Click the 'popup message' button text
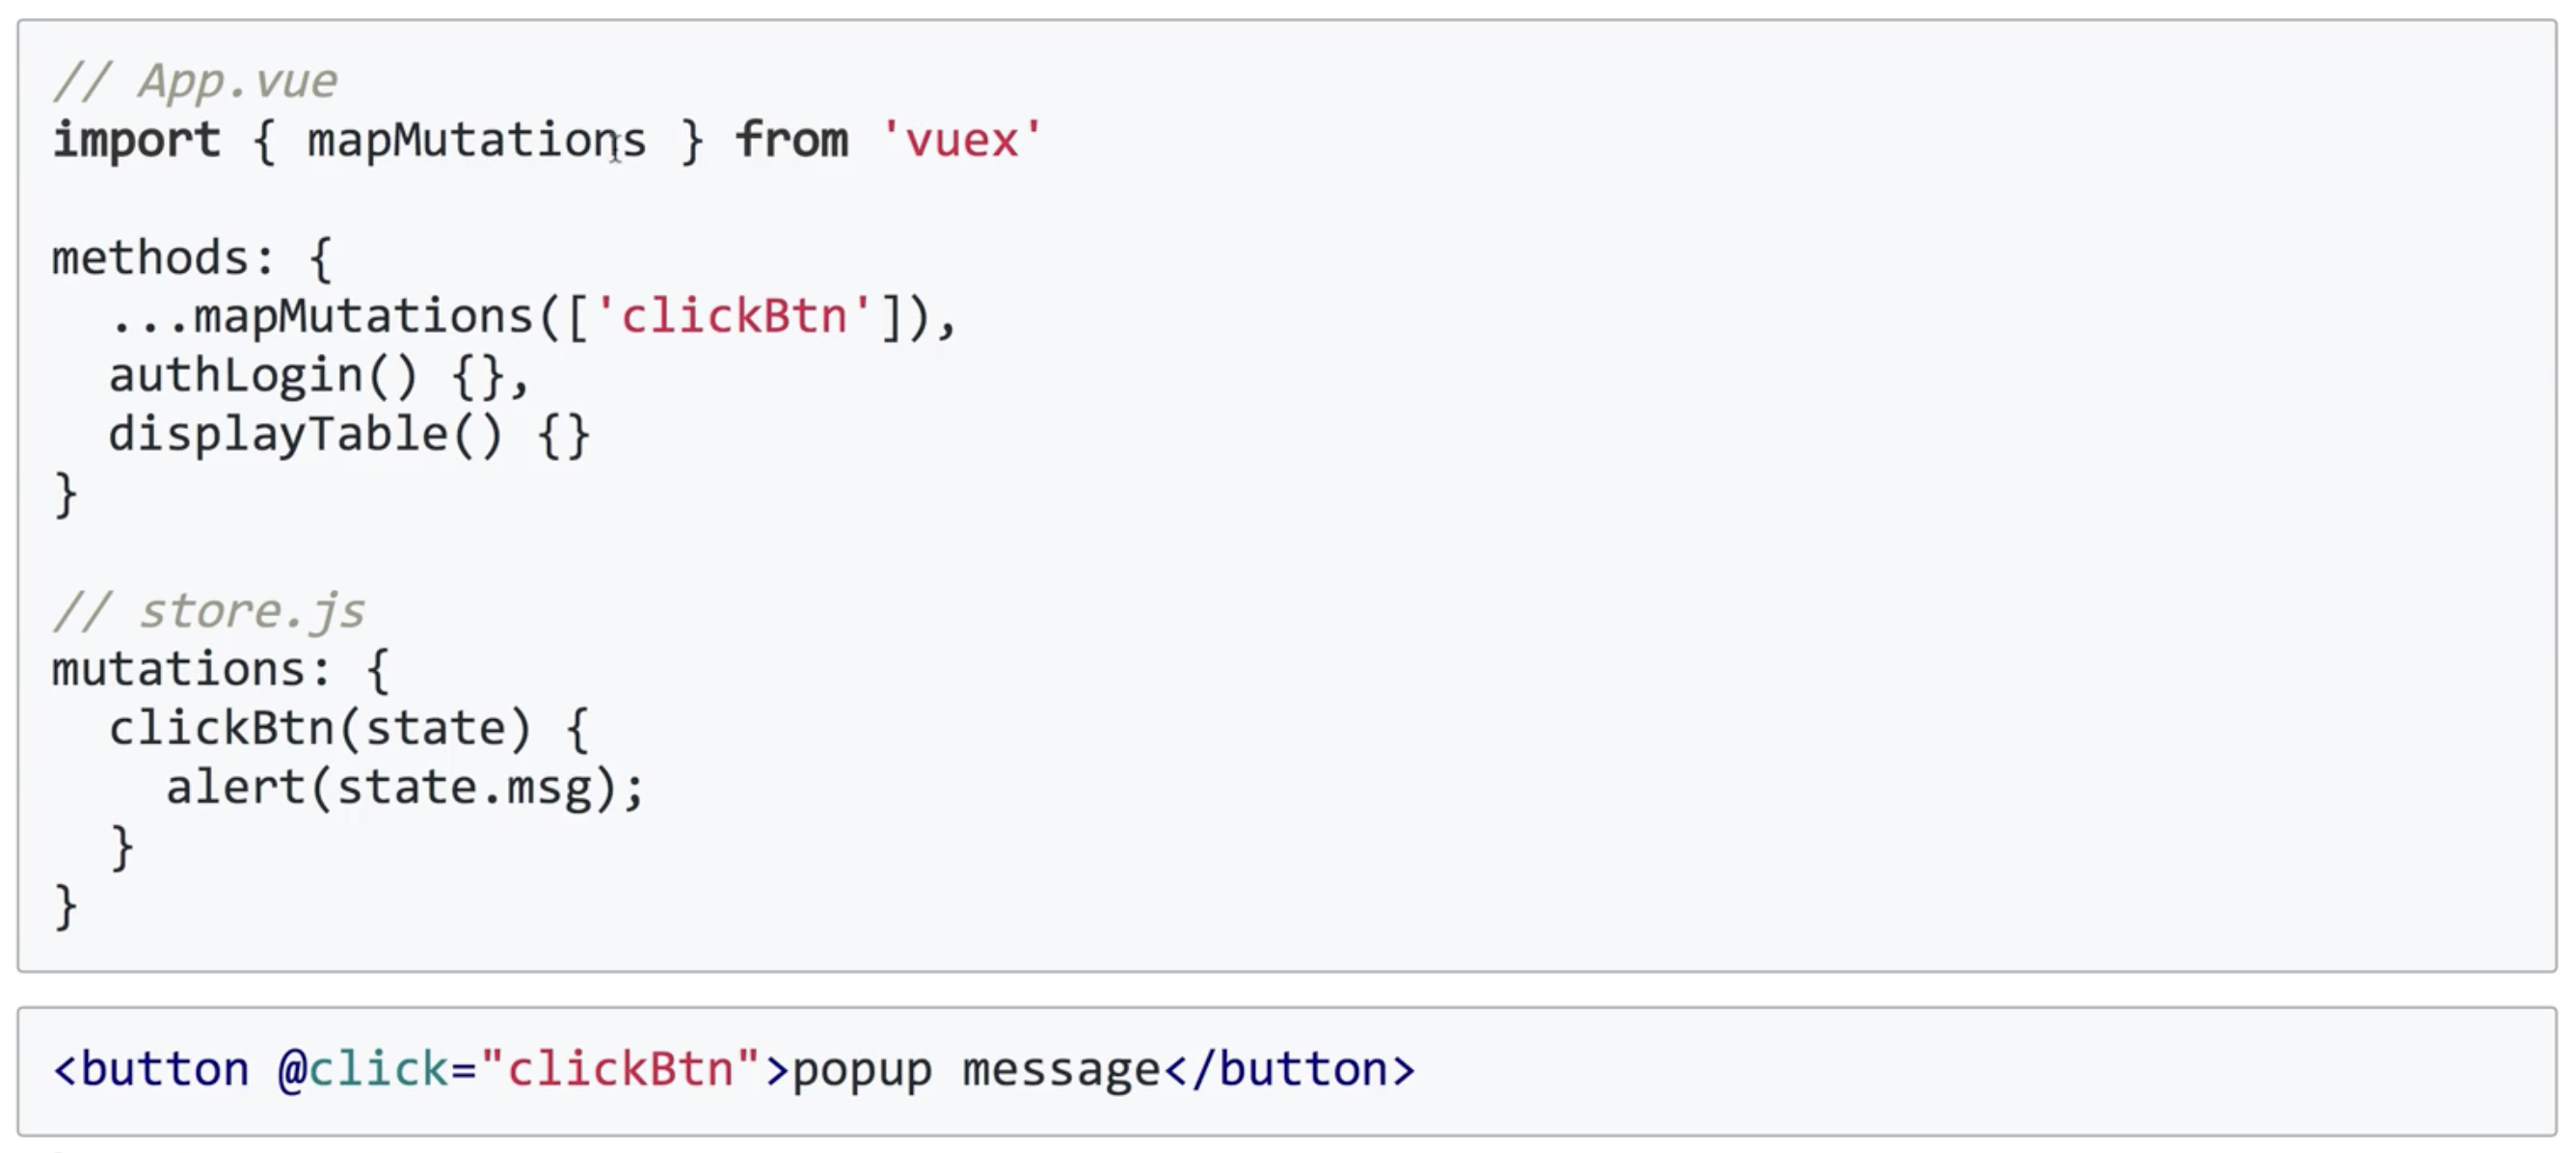Viewport: 2576px width, 1153px height. pyautogui.click(x=977, y=1071)
